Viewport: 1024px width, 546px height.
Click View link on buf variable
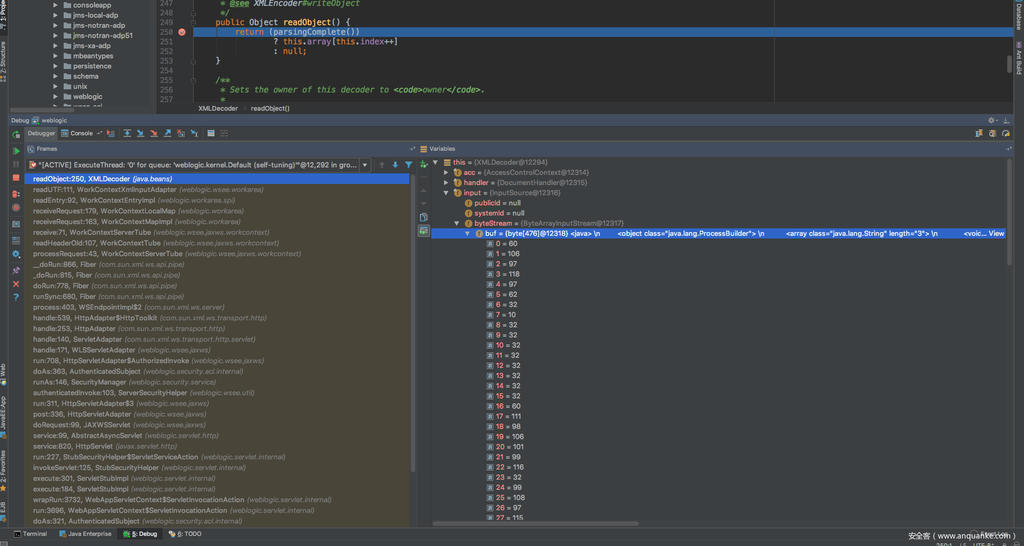click(996, 234)
